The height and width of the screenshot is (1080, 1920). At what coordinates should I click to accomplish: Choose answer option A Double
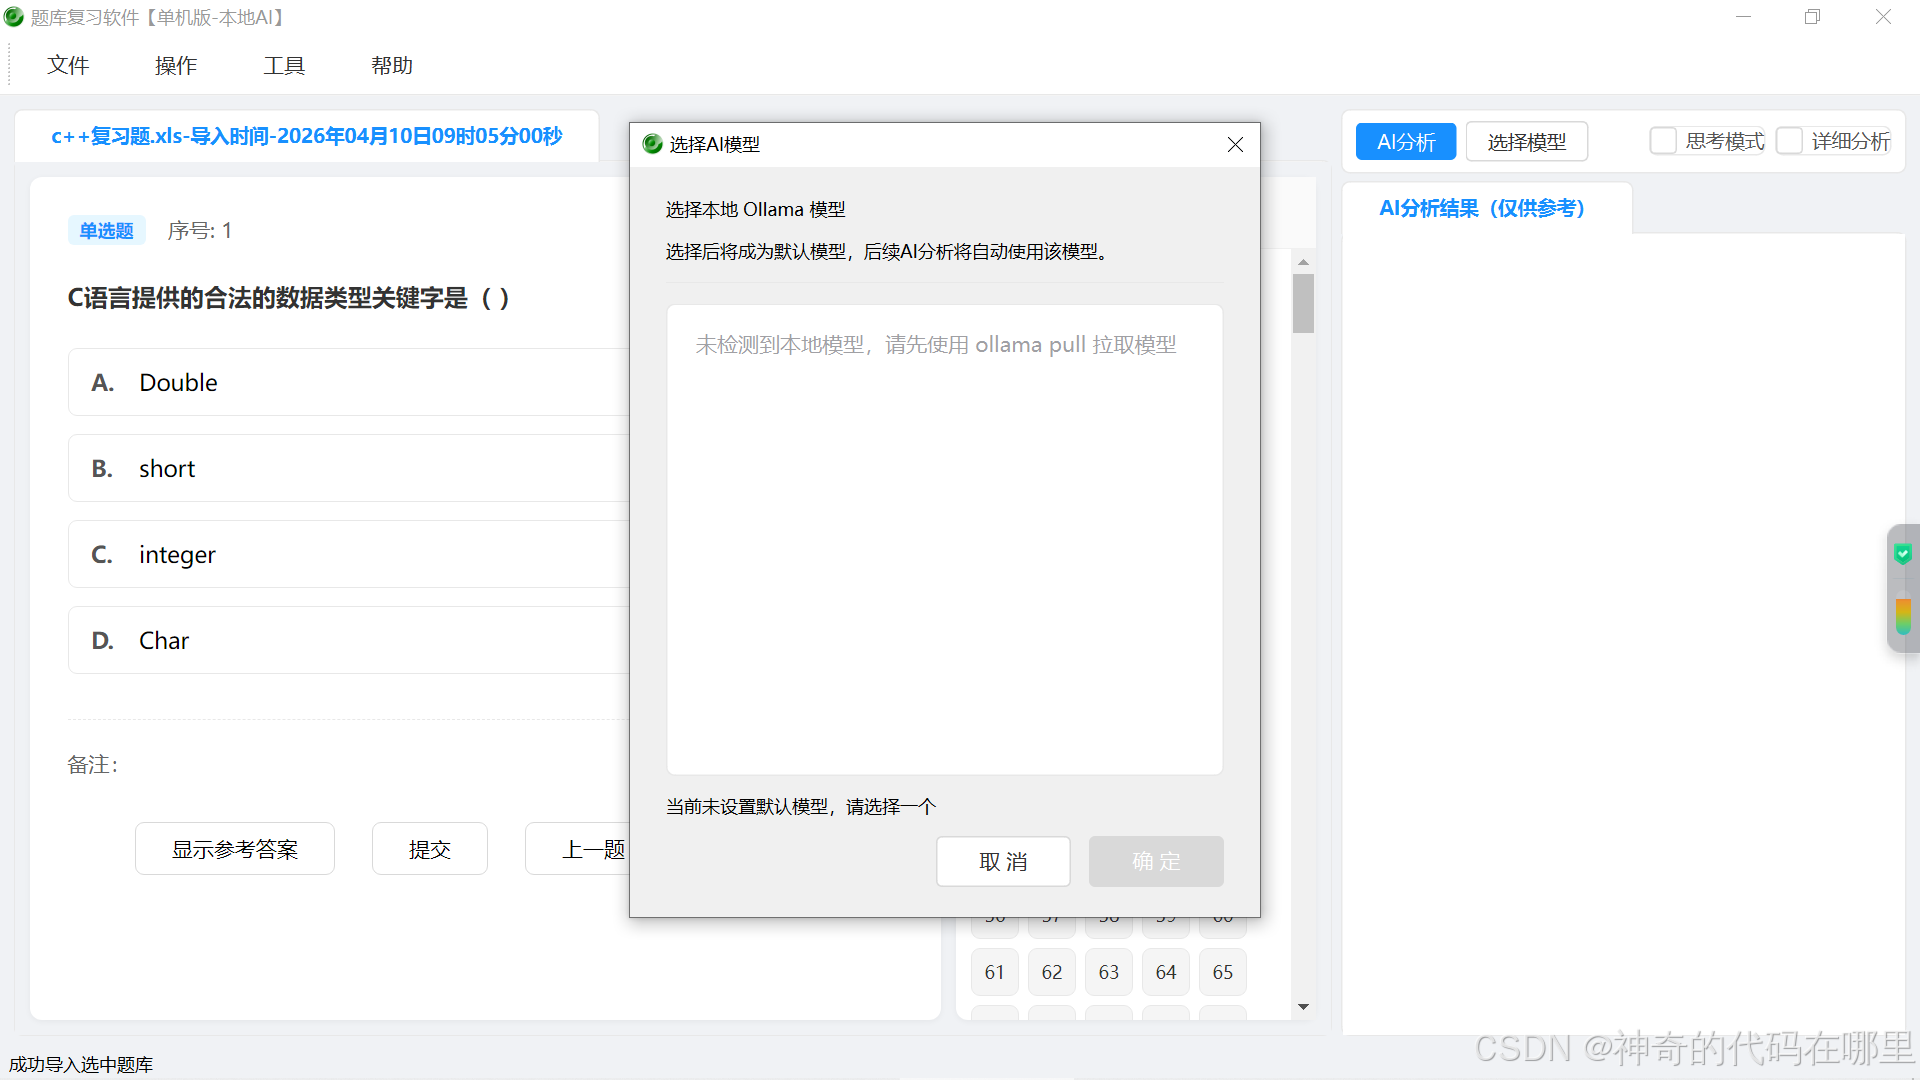click(x=349, y=382)
